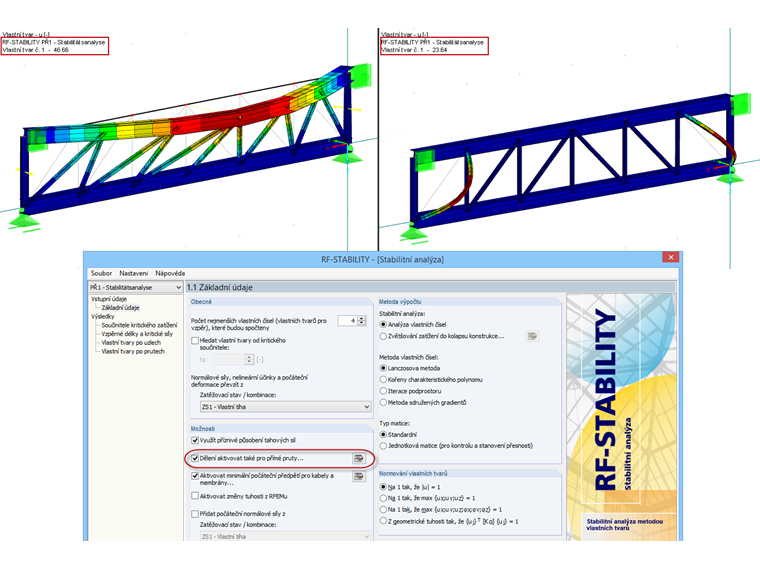The height and width of the screenshot is (570, 760).
Task: Open the Nastavení menu
Action: coord(134,273)
